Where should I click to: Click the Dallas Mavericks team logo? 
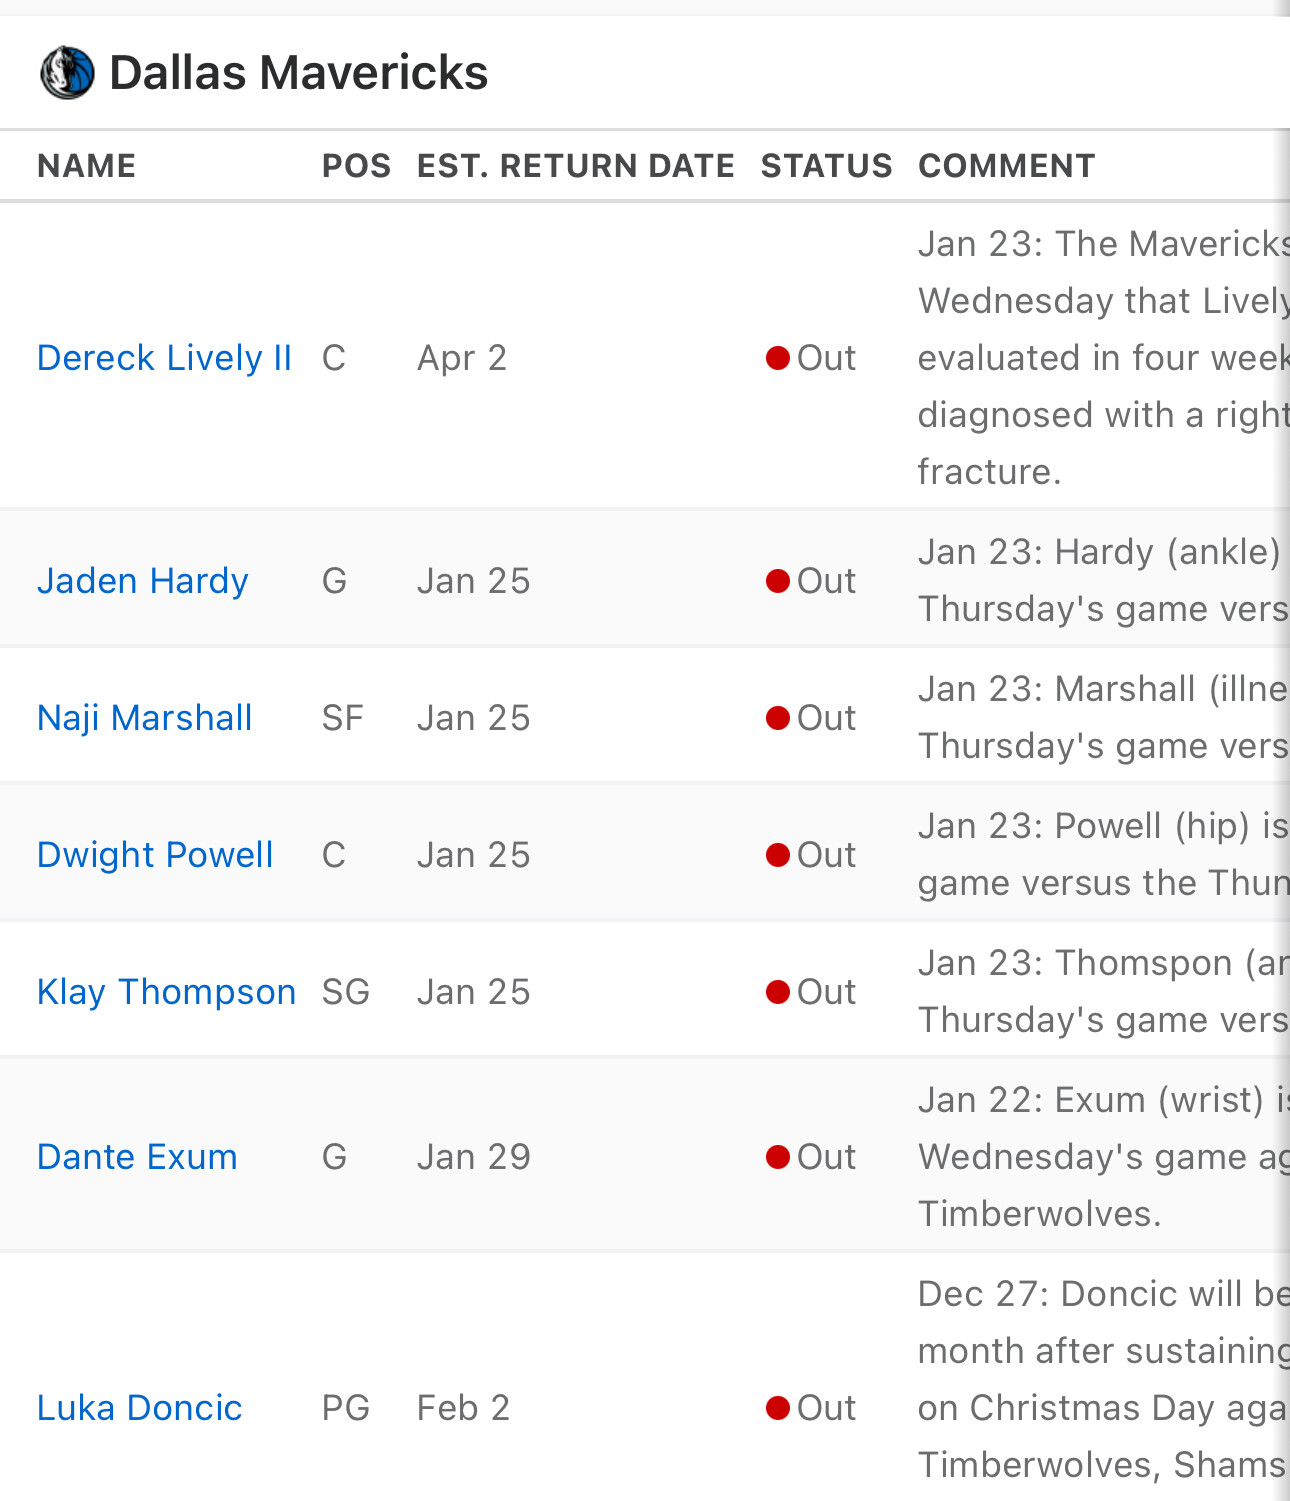(x=67, y=73)
